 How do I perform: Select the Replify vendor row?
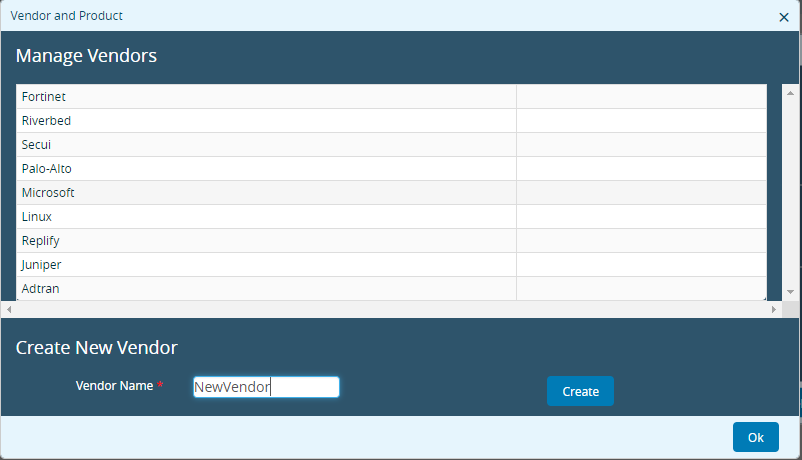pyautogui.click(x=391, y=241)
